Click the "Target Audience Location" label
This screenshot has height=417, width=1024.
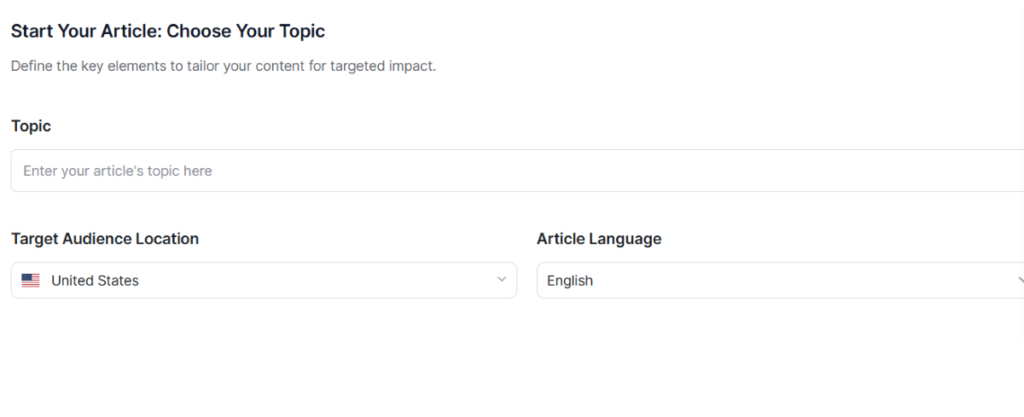(x=105, y=239)
